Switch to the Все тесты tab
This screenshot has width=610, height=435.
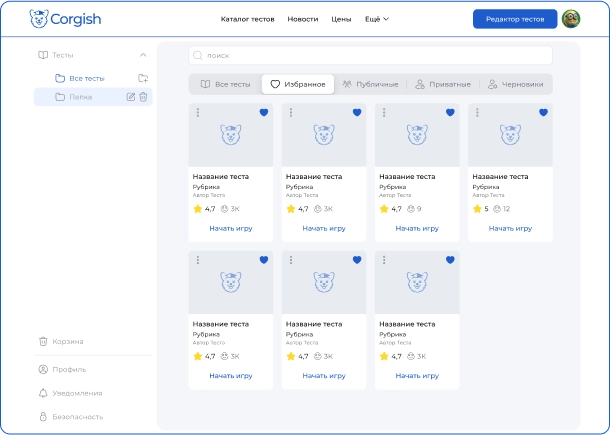[225, 84]
